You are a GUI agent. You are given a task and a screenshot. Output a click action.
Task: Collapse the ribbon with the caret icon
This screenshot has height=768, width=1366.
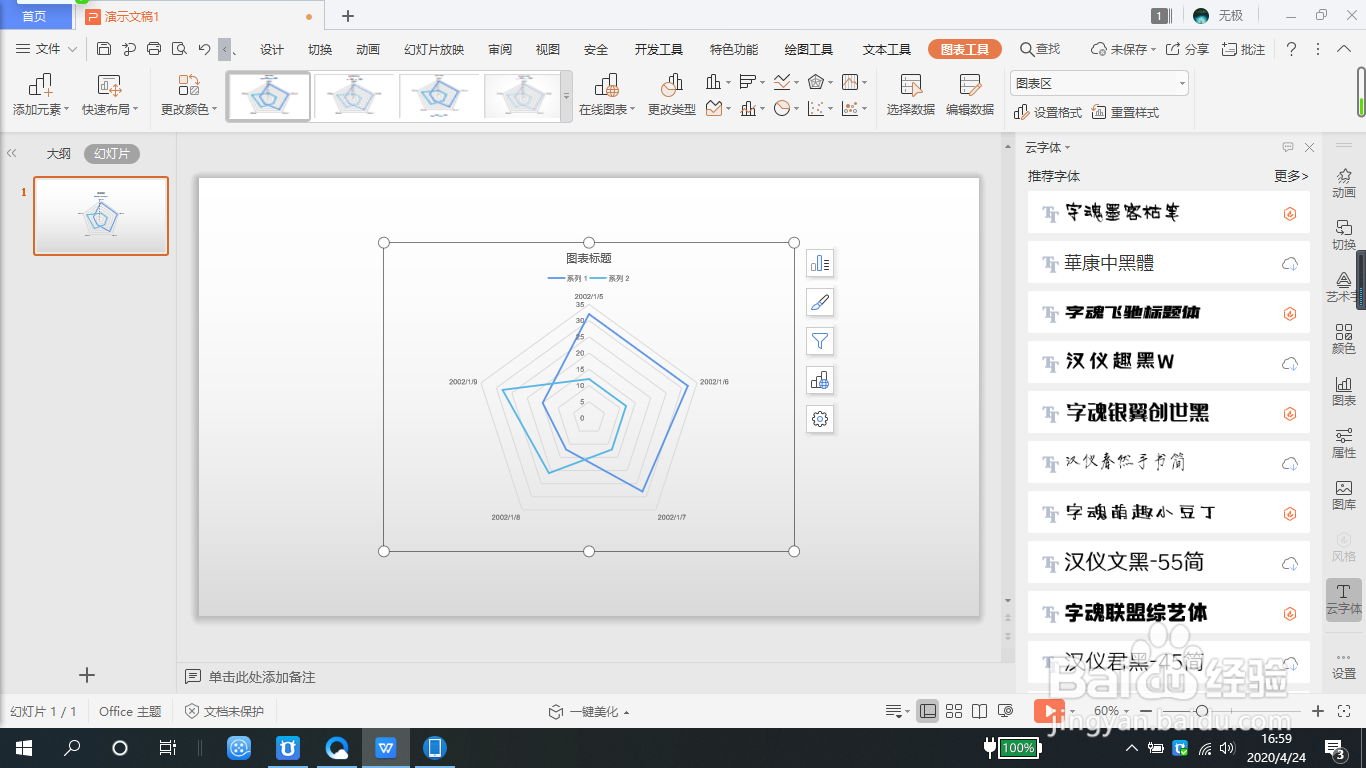(x=1342, y=49)
